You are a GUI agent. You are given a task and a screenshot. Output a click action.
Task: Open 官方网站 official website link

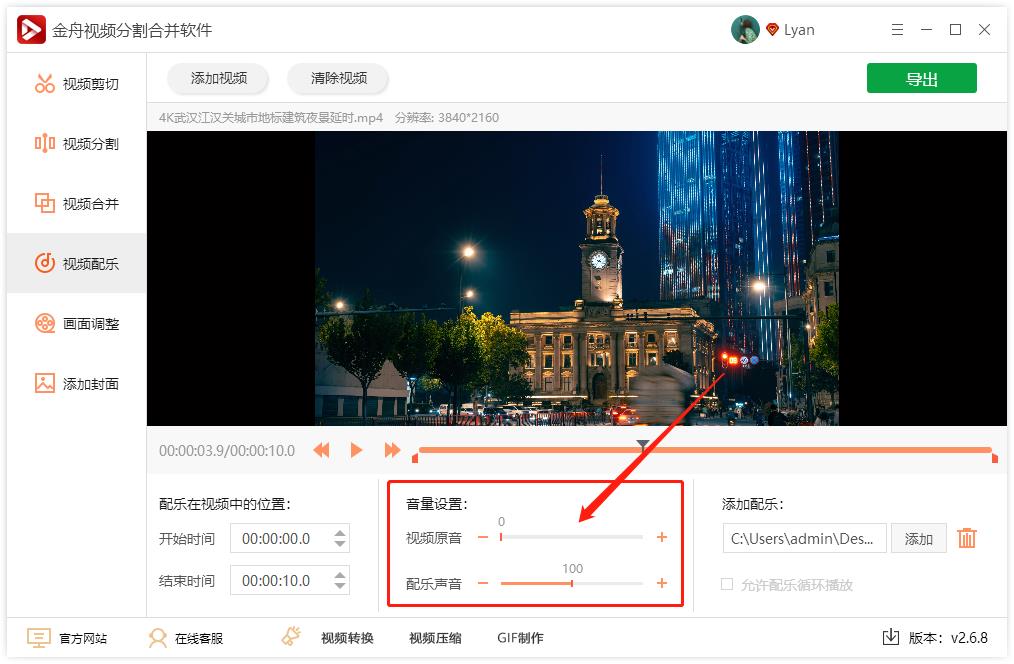[67, 638]
